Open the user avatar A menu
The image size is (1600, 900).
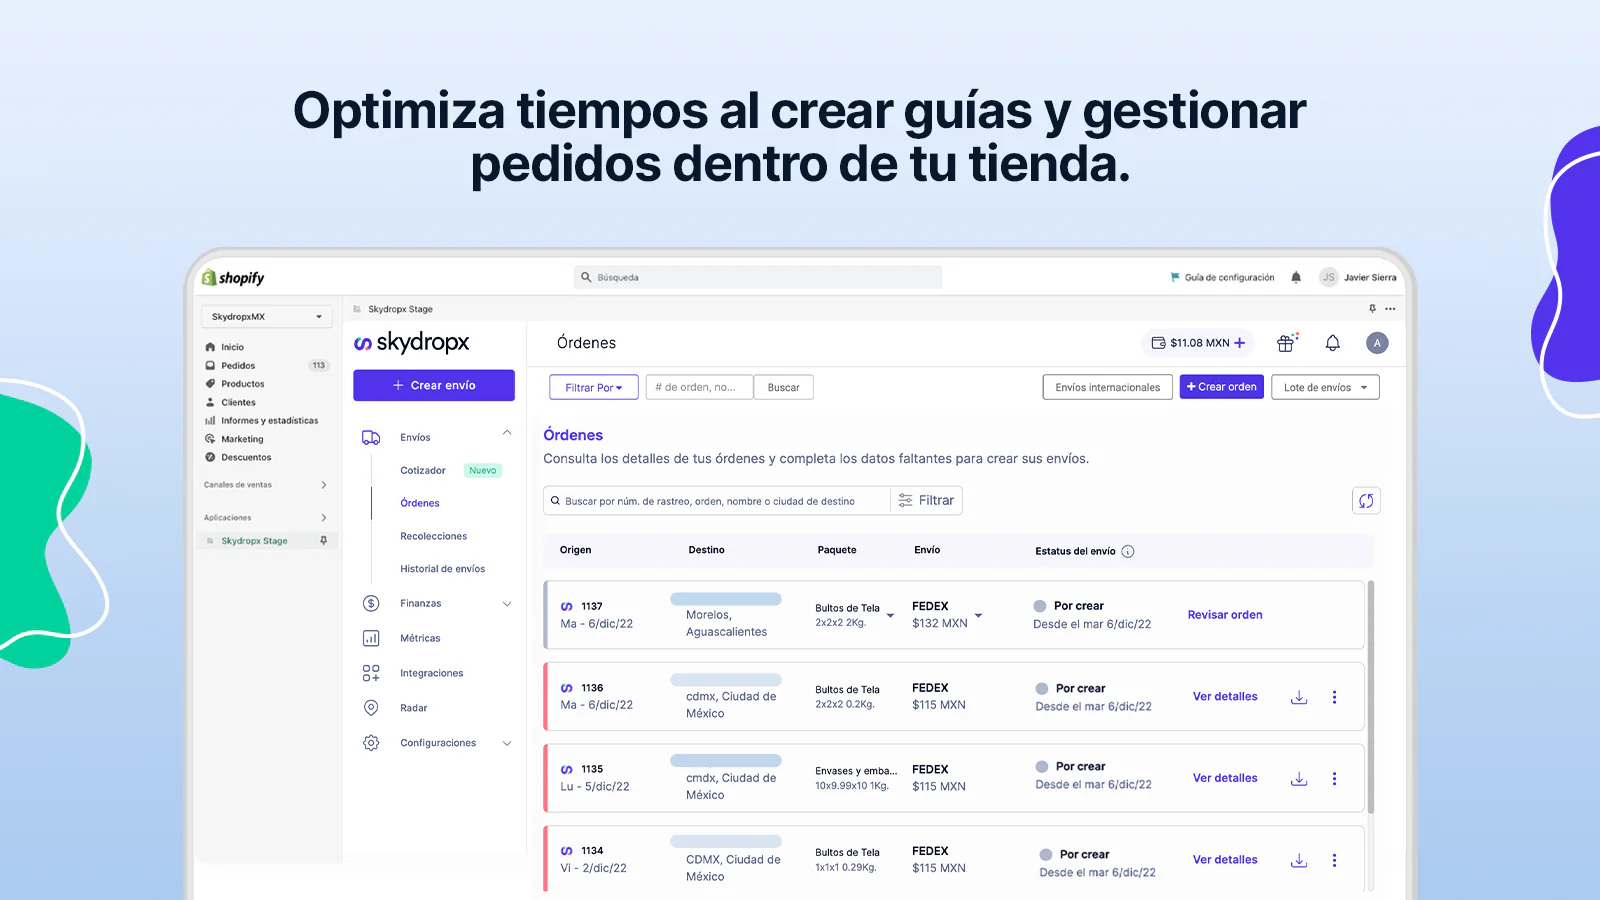coord(1377,343)
